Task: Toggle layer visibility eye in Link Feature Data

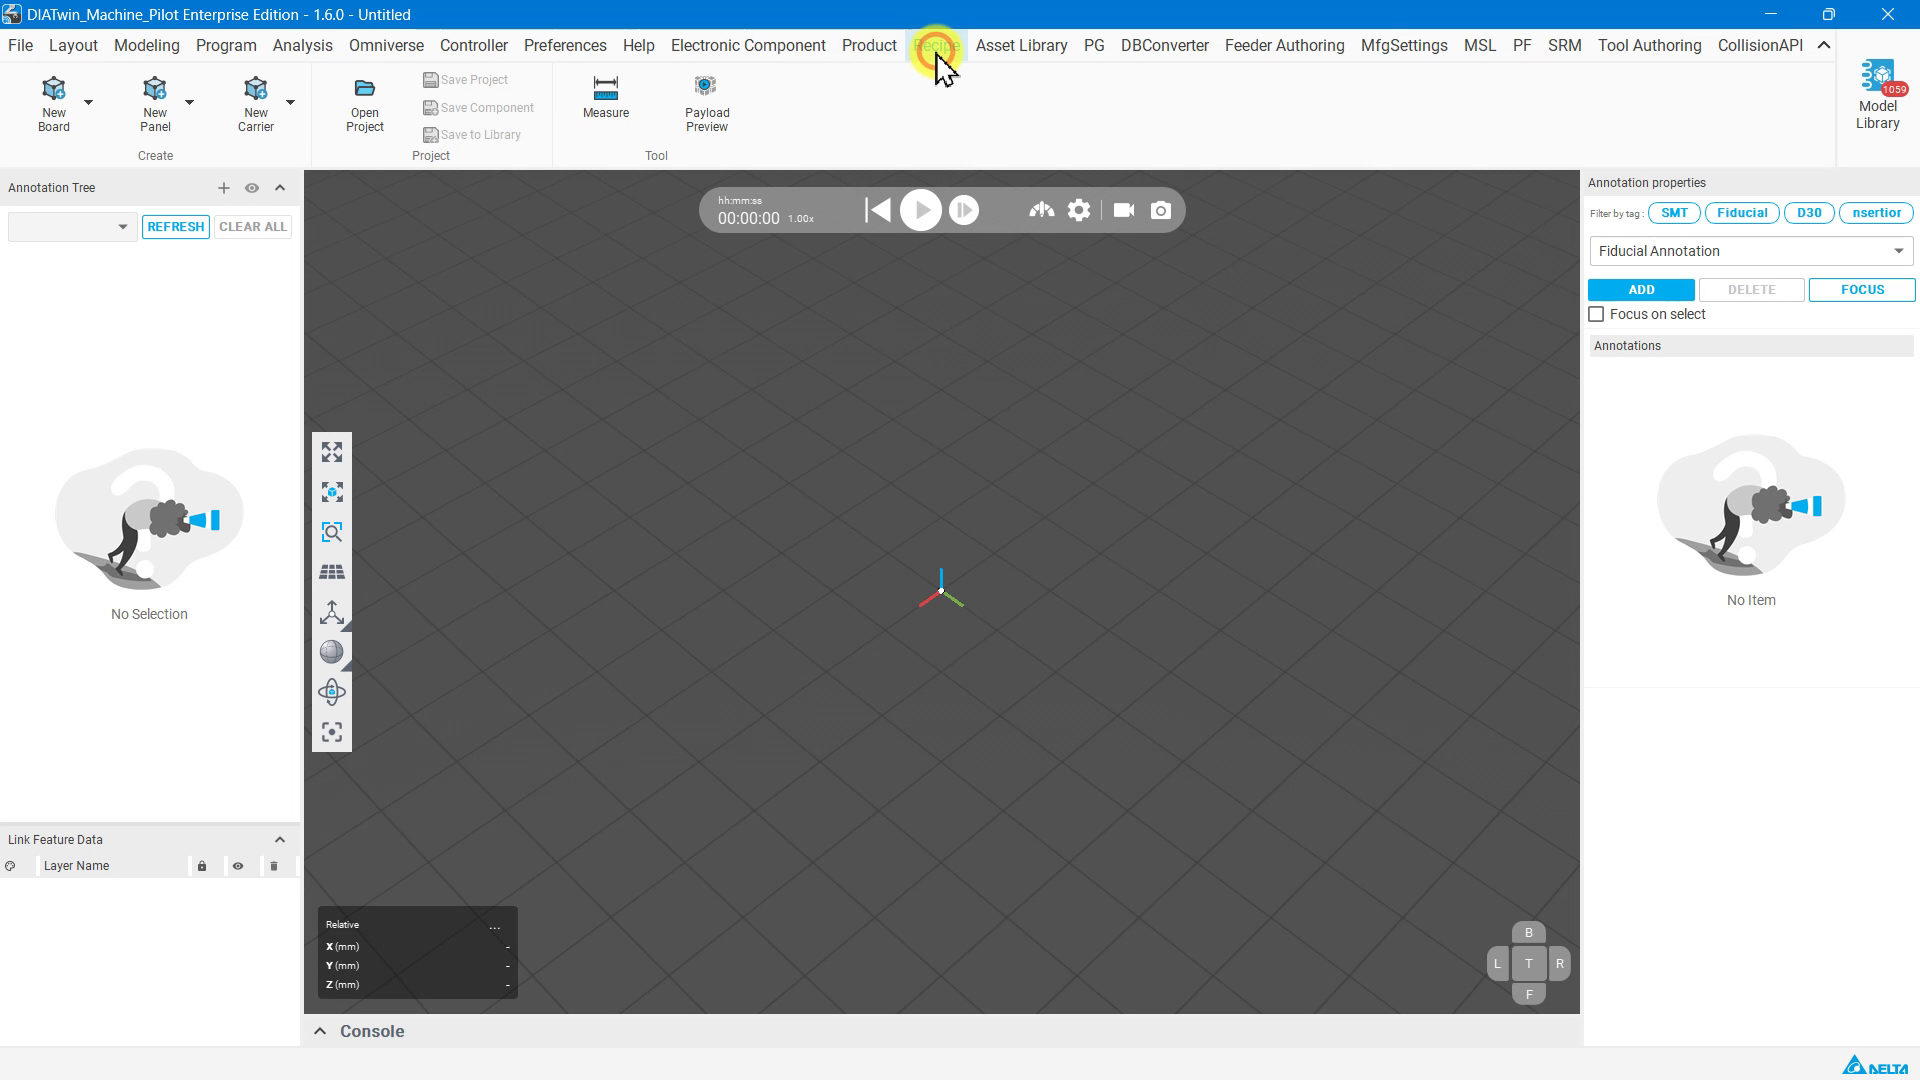Action: tap(238, 866)
